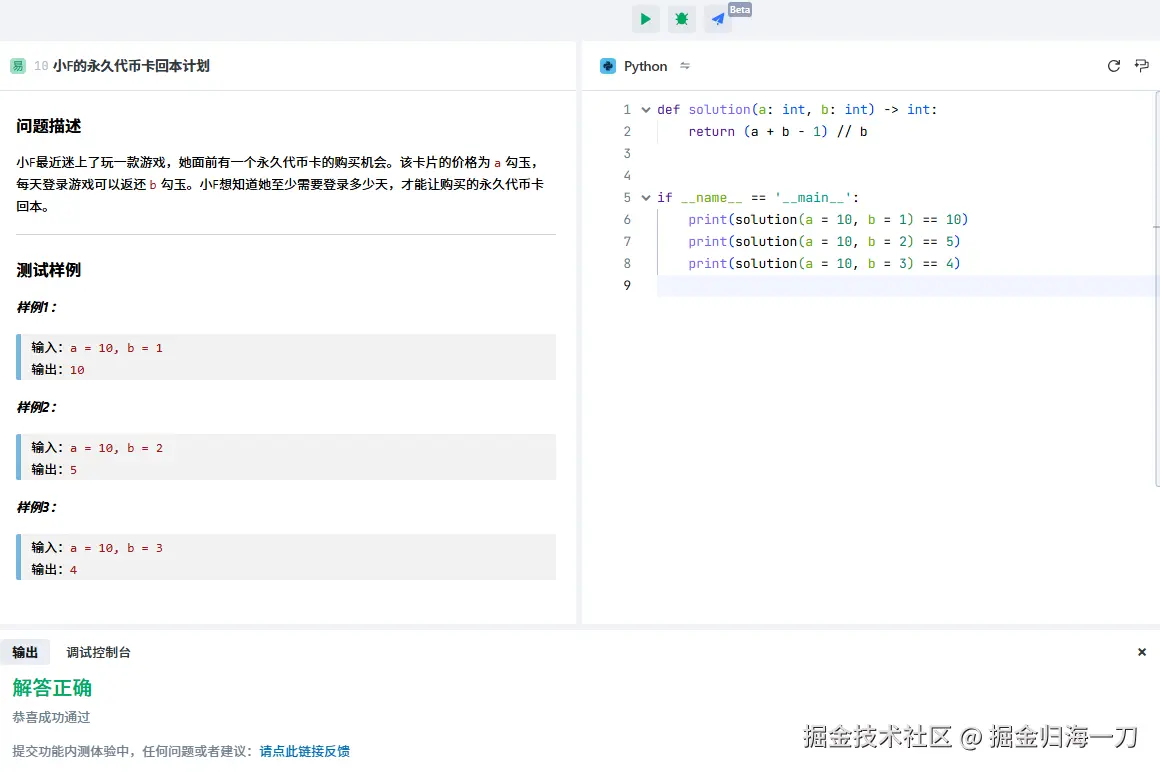The height and width of the screenshot is (772, 1160).
Task: Open the language switch arrows next to Python
Action: [x=685, y=66]
